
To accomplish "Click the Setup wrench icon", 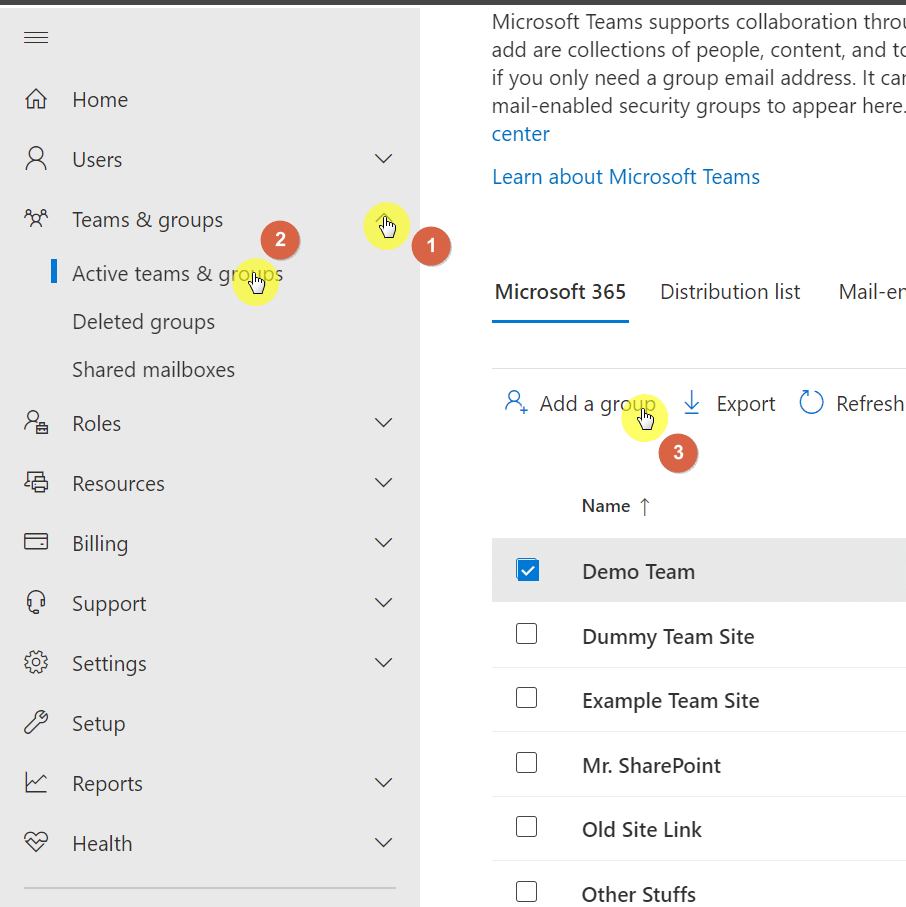I will (36, 722).
